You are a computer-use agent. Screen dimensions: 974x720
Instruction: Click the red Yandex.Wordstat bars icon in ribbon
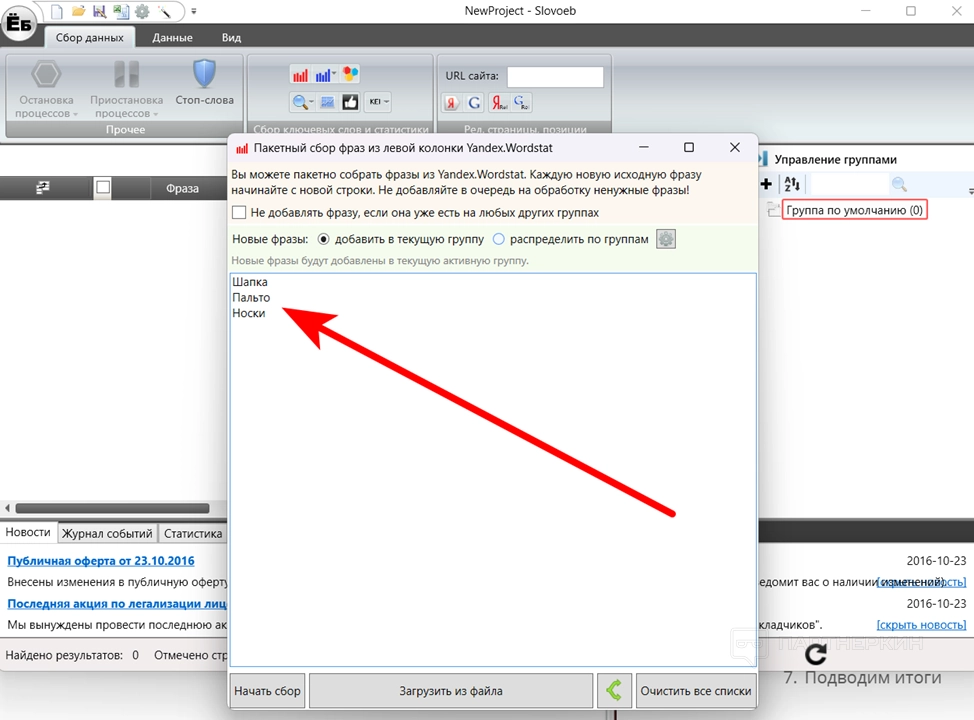300,75
